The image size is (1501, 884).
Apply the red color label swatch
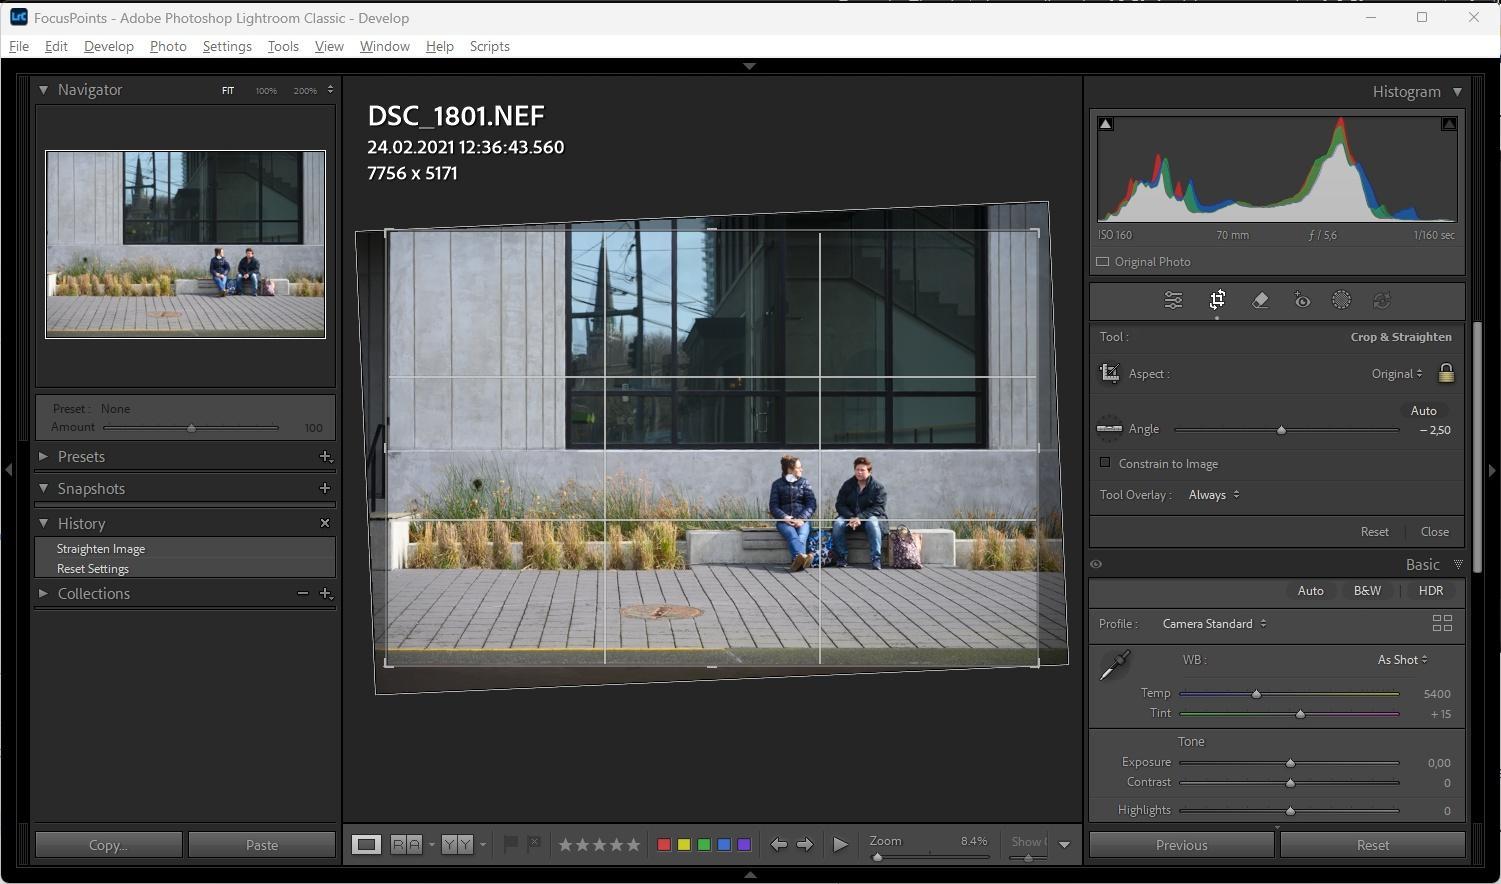(663, 845)
